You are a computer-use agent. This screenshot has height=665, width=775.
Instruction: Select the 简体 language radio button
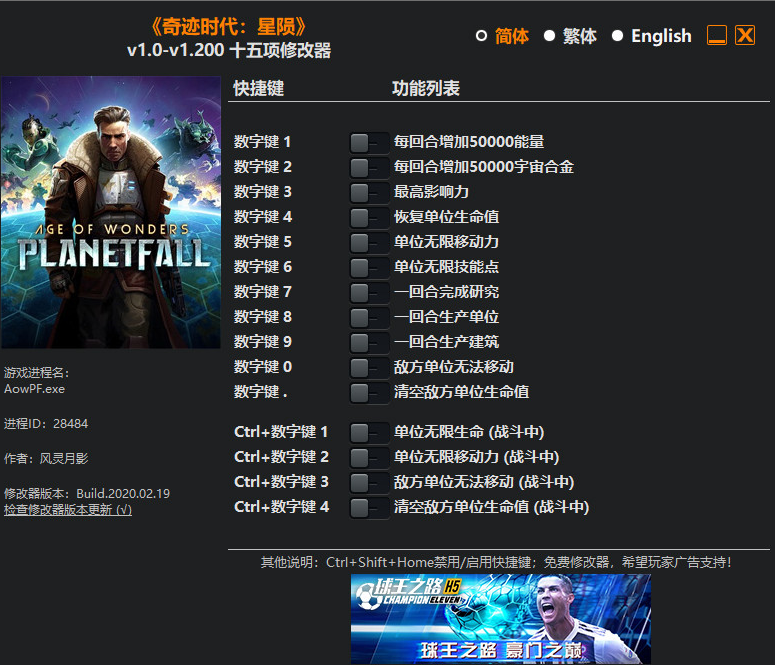click(481, 36)
